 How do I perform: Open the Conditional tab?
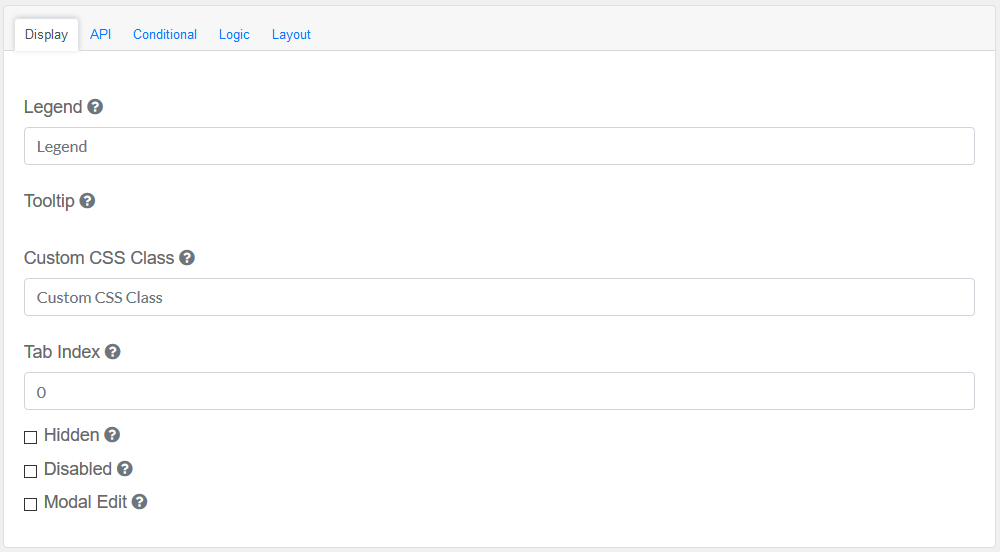pos(165,34)
